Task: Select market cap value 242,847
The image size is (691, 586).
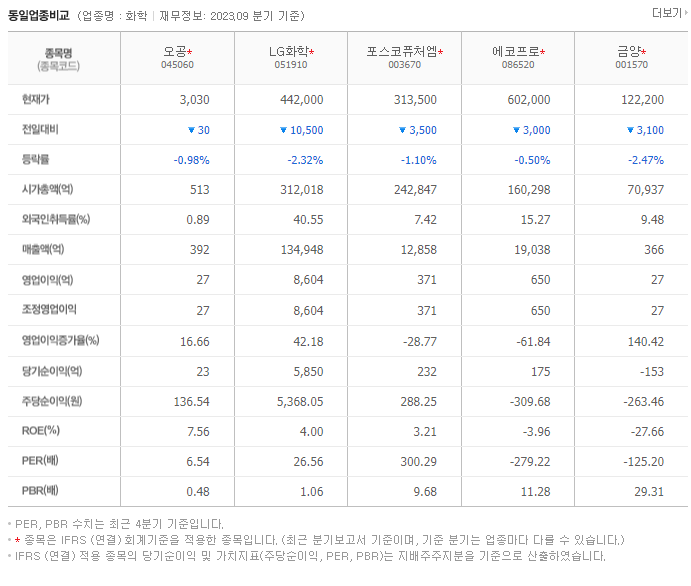Action: (416, 189)
